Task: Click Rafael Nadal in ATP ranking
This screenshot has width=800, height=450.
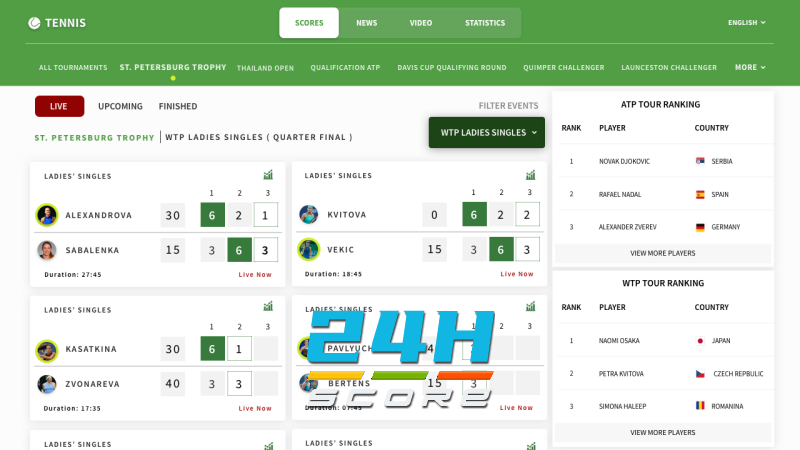Action: point(620,194)
